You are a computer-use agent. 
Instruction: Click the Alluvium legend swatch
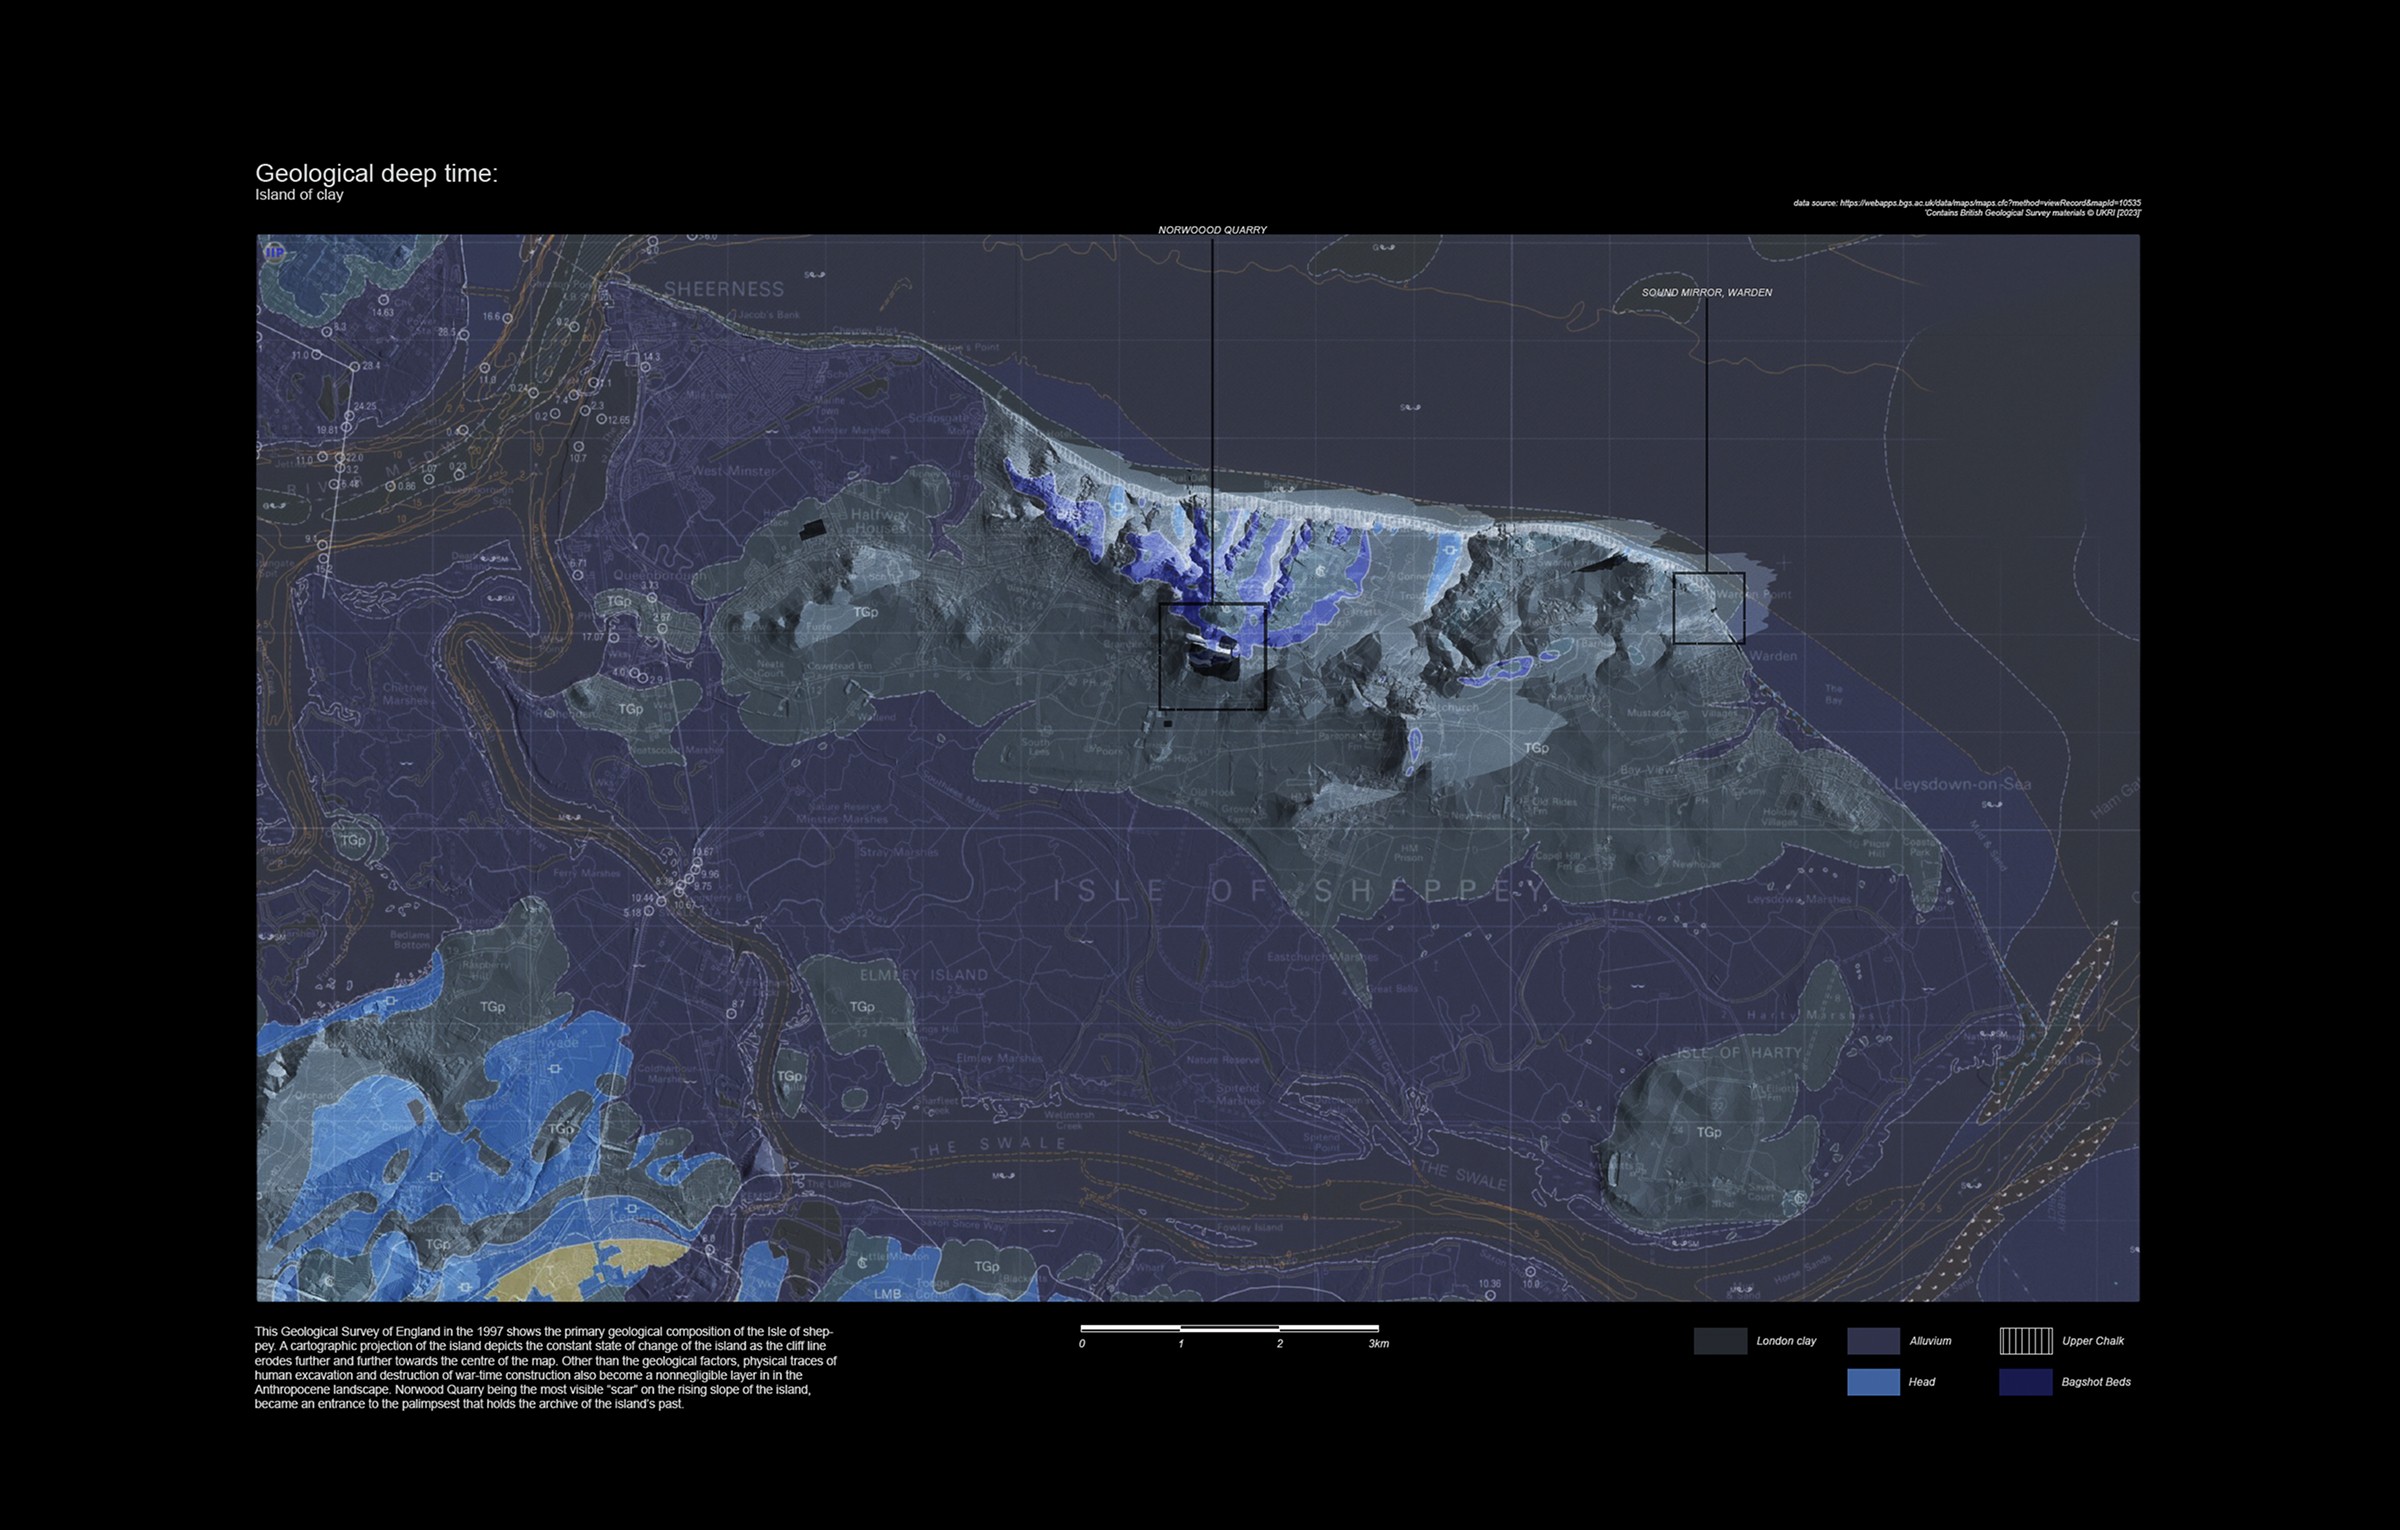click(x=1873, y=1341)
